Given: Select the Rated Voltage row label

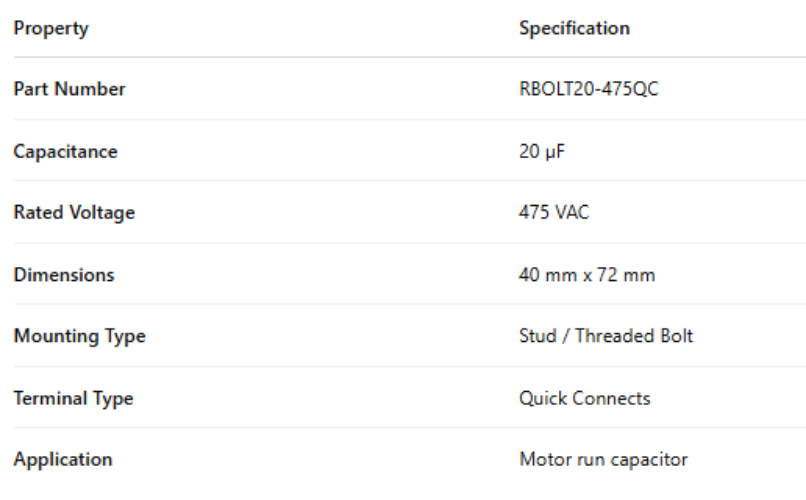Looking at the screenshot, I should 73,213.
